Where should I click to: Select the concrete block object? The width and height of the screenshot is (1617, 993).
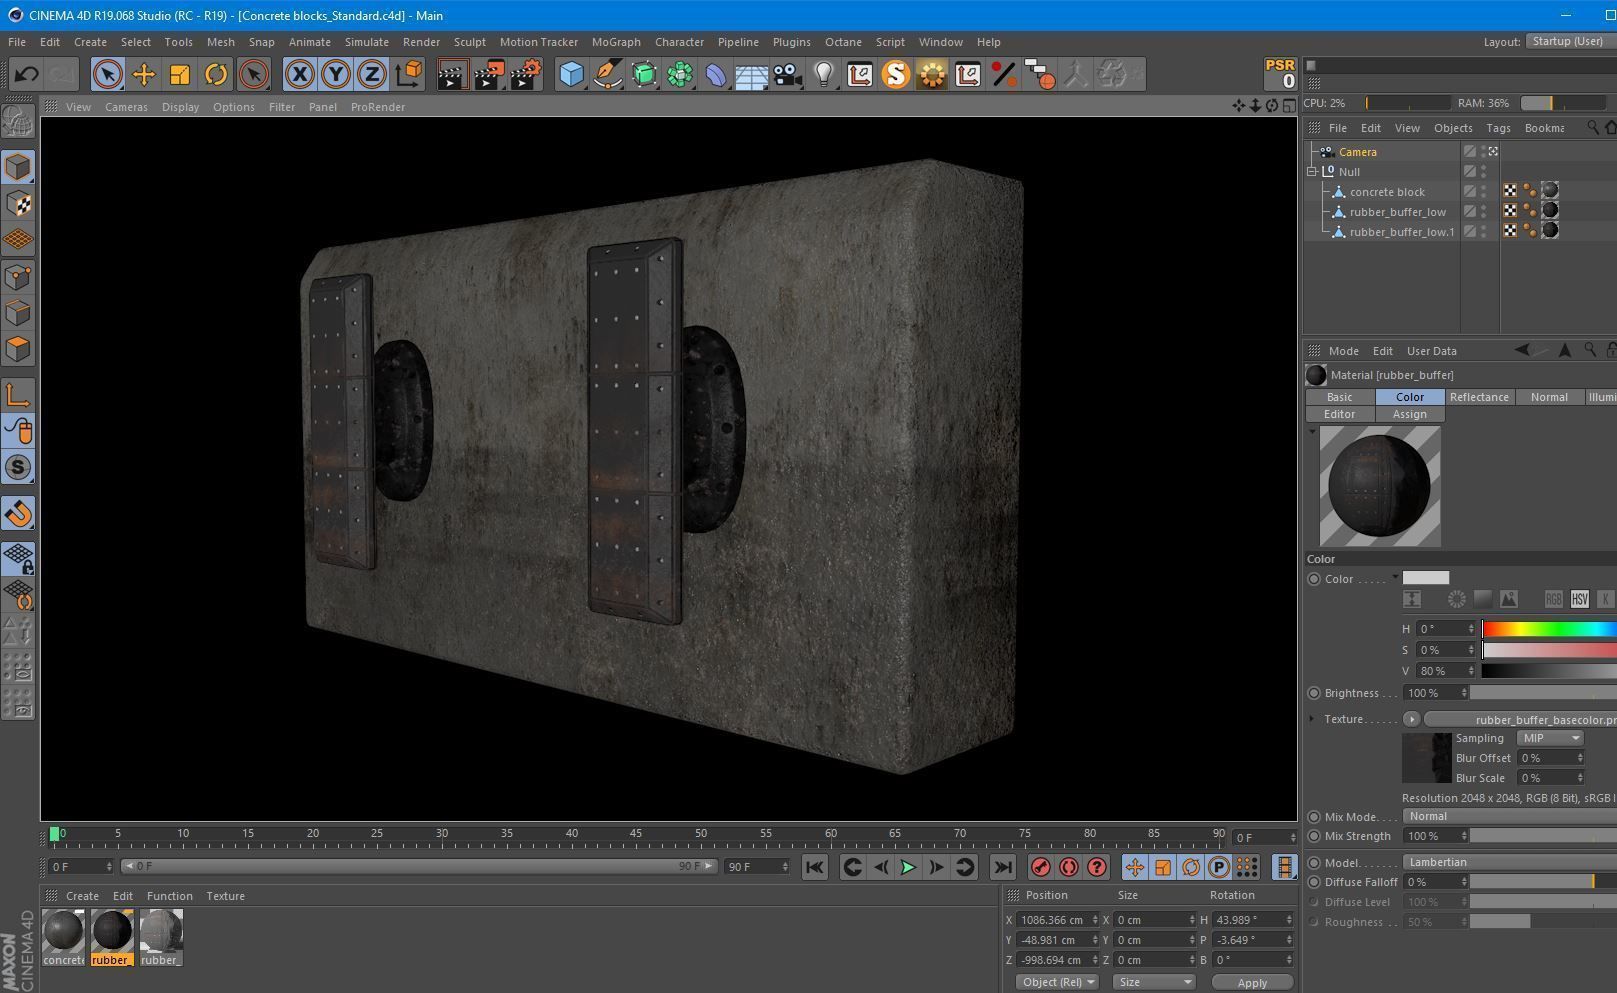click(1387, 192)
